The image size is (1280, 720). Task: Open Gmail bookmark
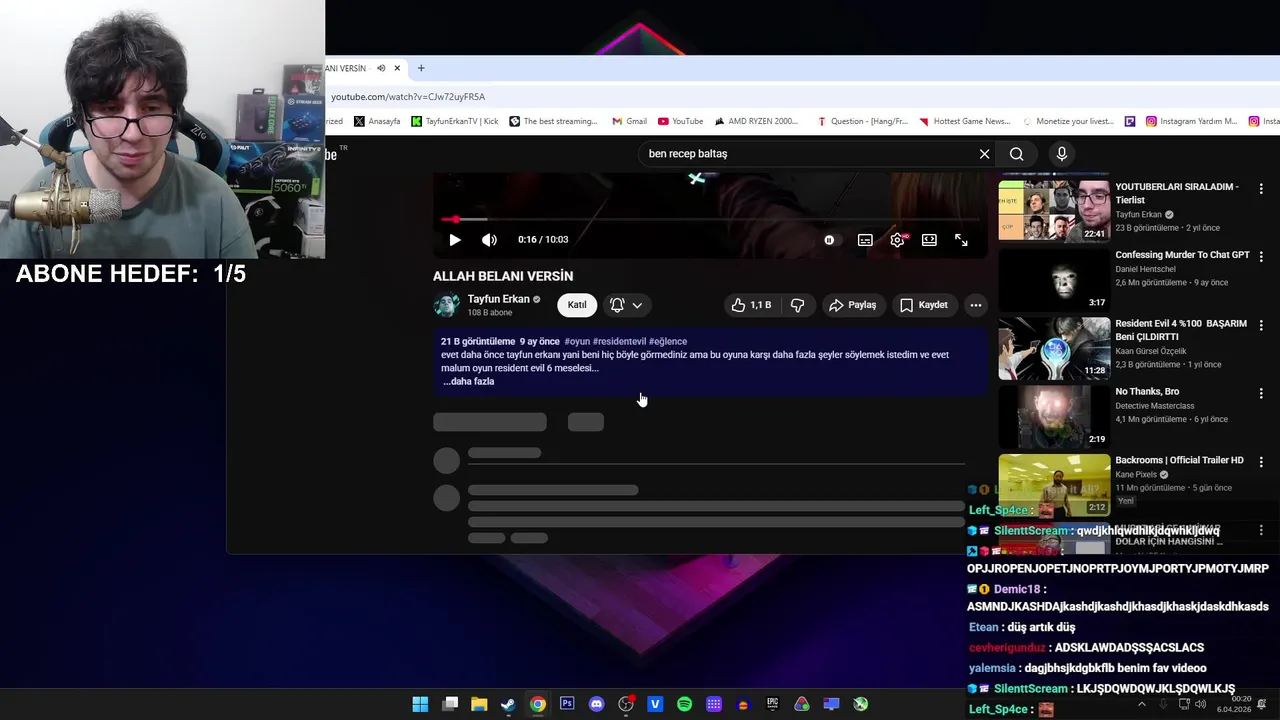[x=628, y=121]
